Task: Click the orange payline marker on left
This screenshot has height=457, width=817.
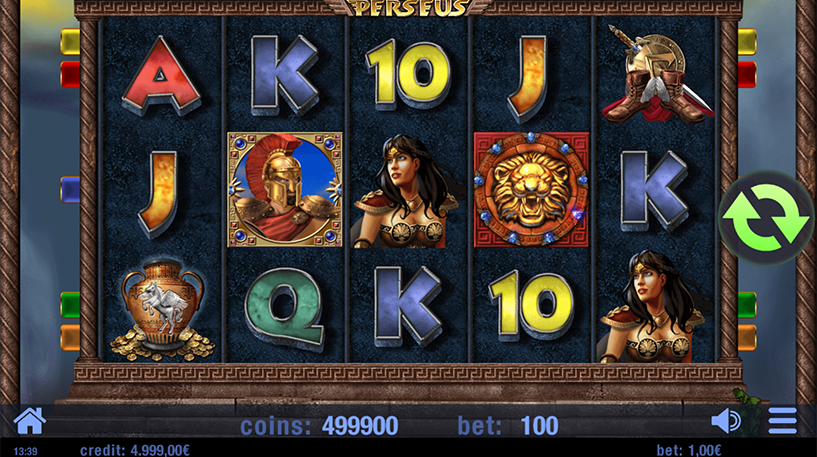Action: [x=70, y=337]
